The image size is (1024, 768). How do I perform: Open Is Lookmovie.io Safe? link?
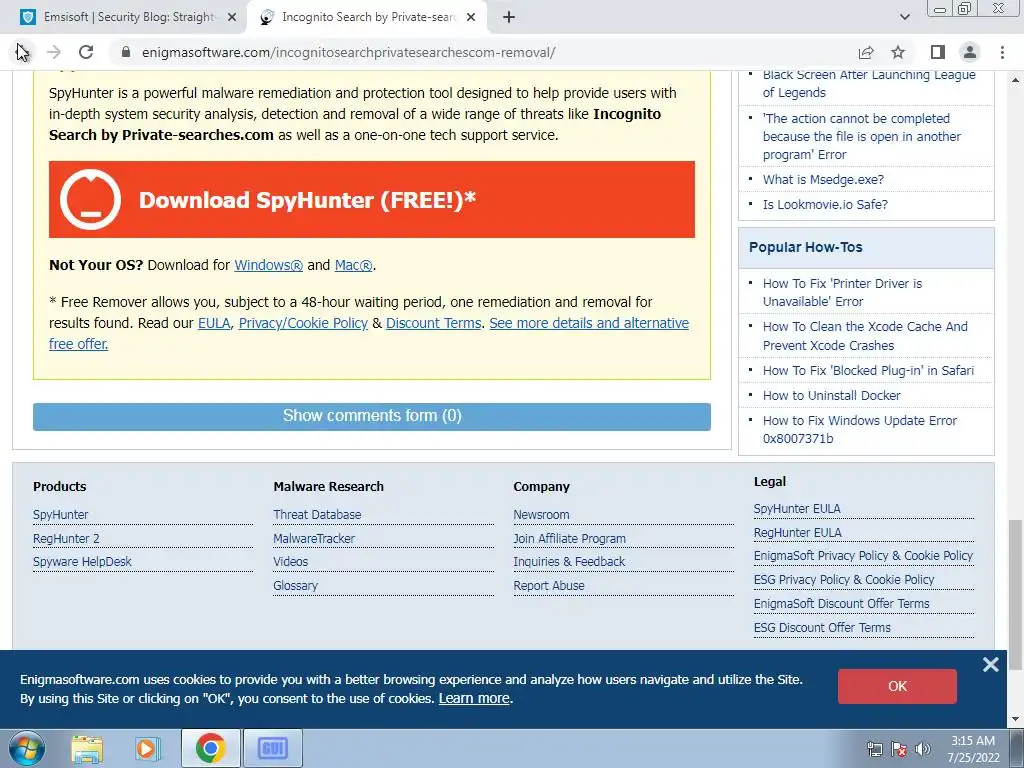[x=825, y=204]
